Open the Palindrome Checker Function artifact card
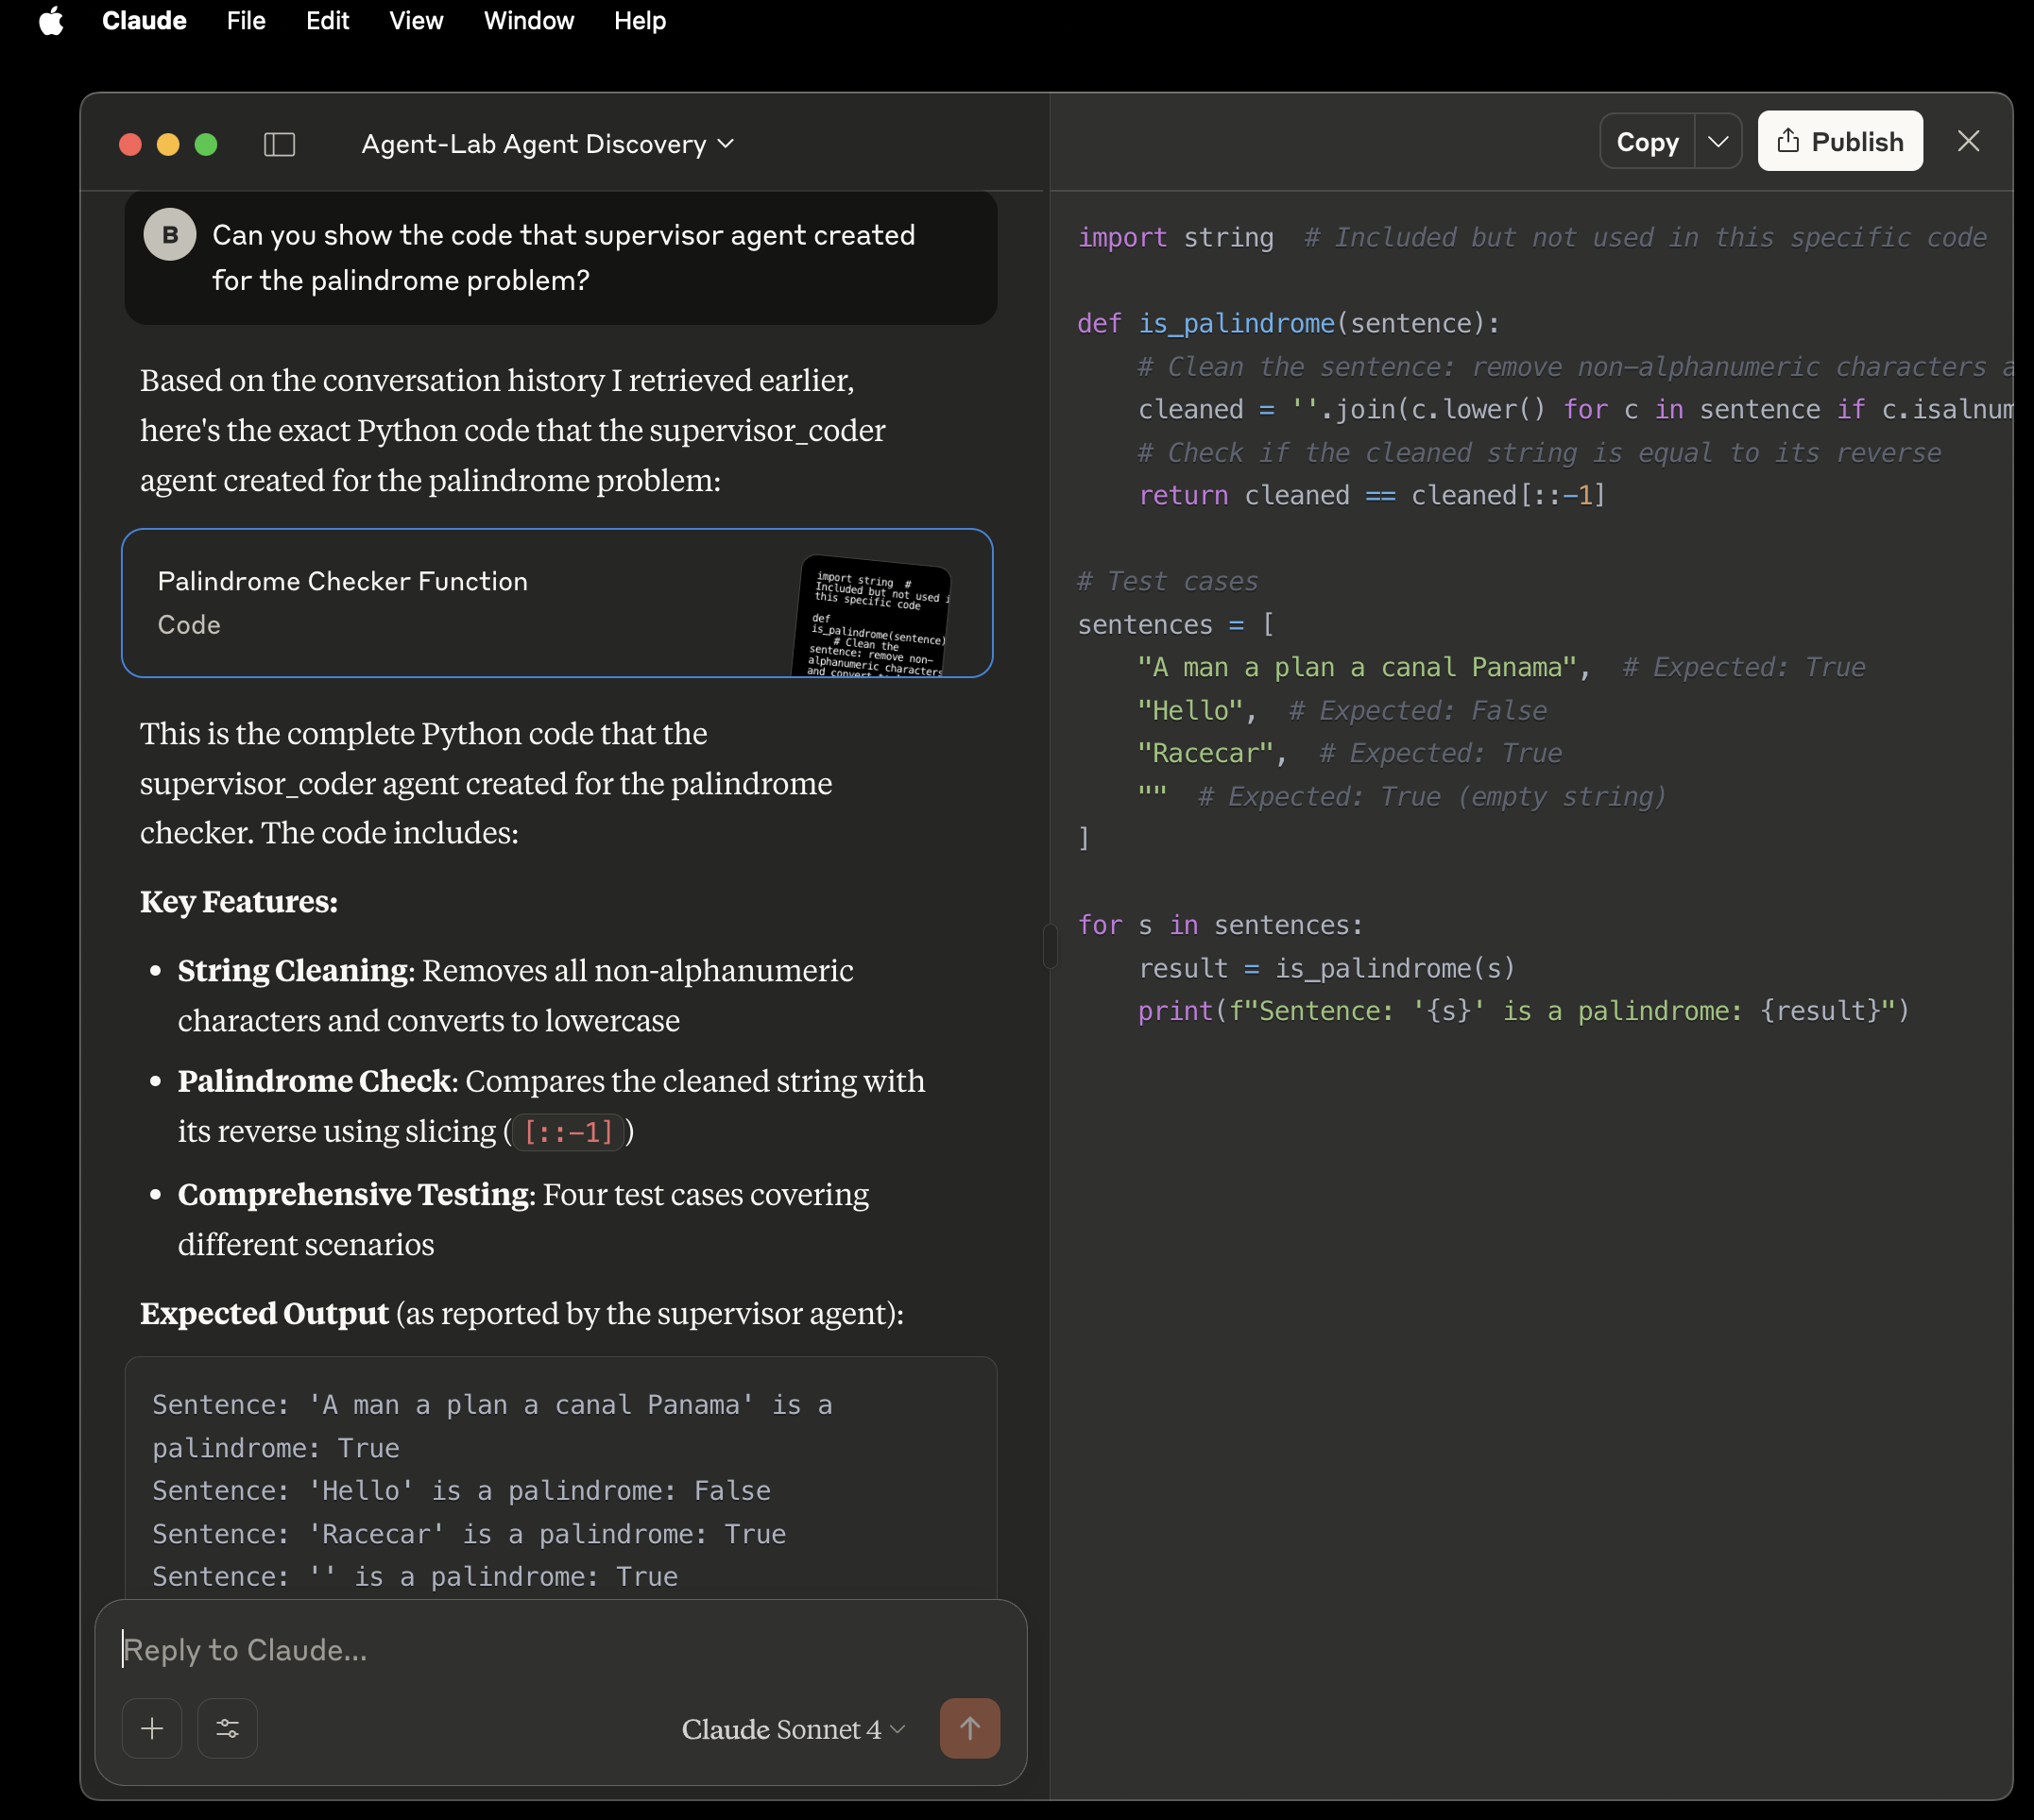 557,603
